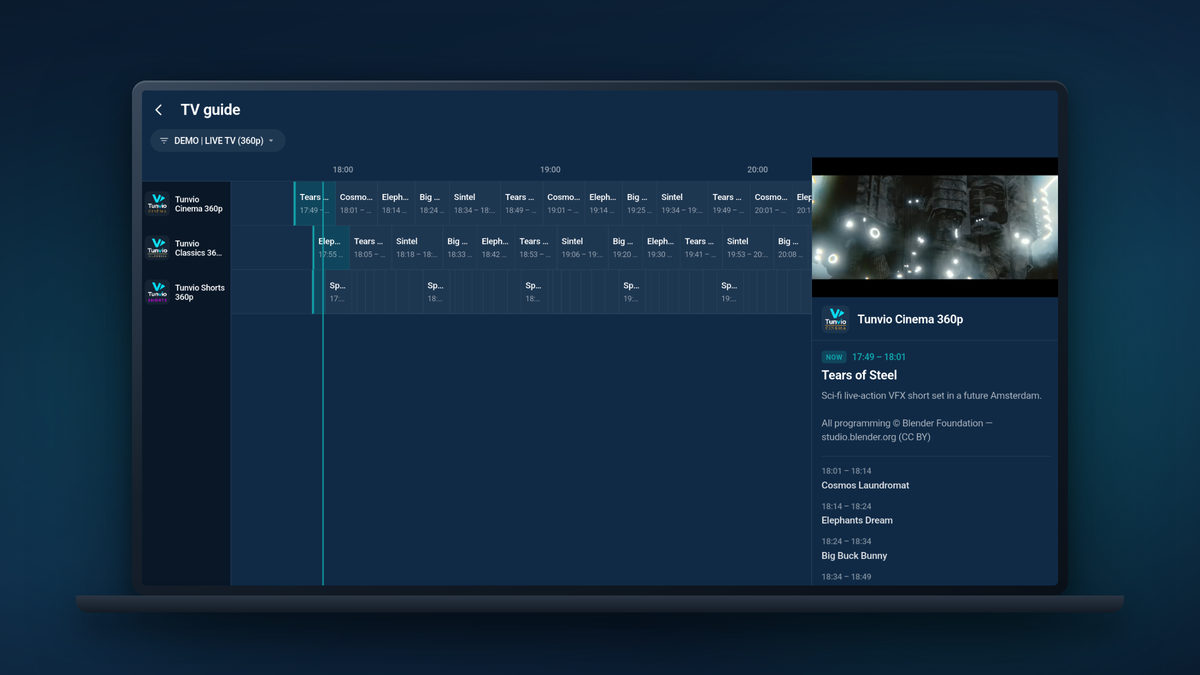Select Elephants Dream in upcoming list
Image resolution: width=1200 pixels, height=675 pixels.
857,520
